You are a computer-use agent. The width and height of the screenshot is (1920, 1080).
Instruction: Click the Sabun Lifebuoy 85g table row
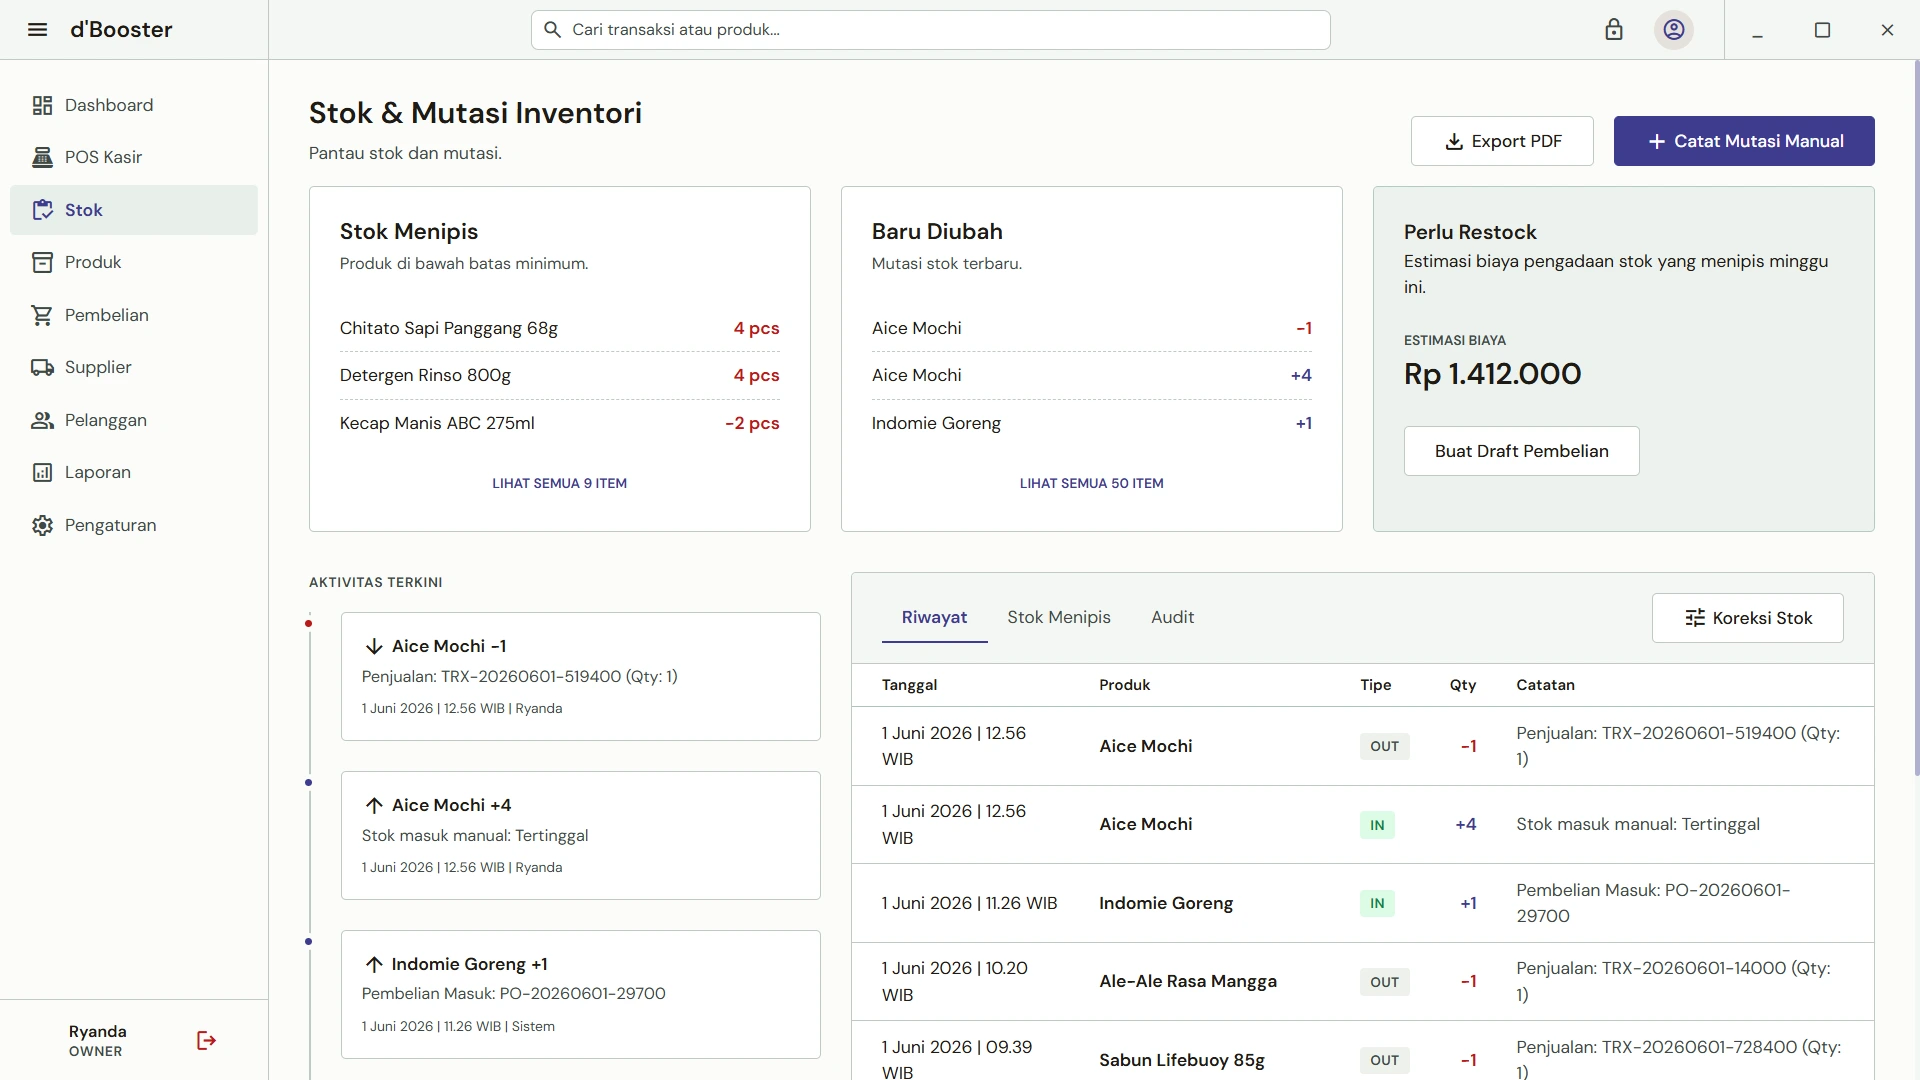tap(1362, 1052)
